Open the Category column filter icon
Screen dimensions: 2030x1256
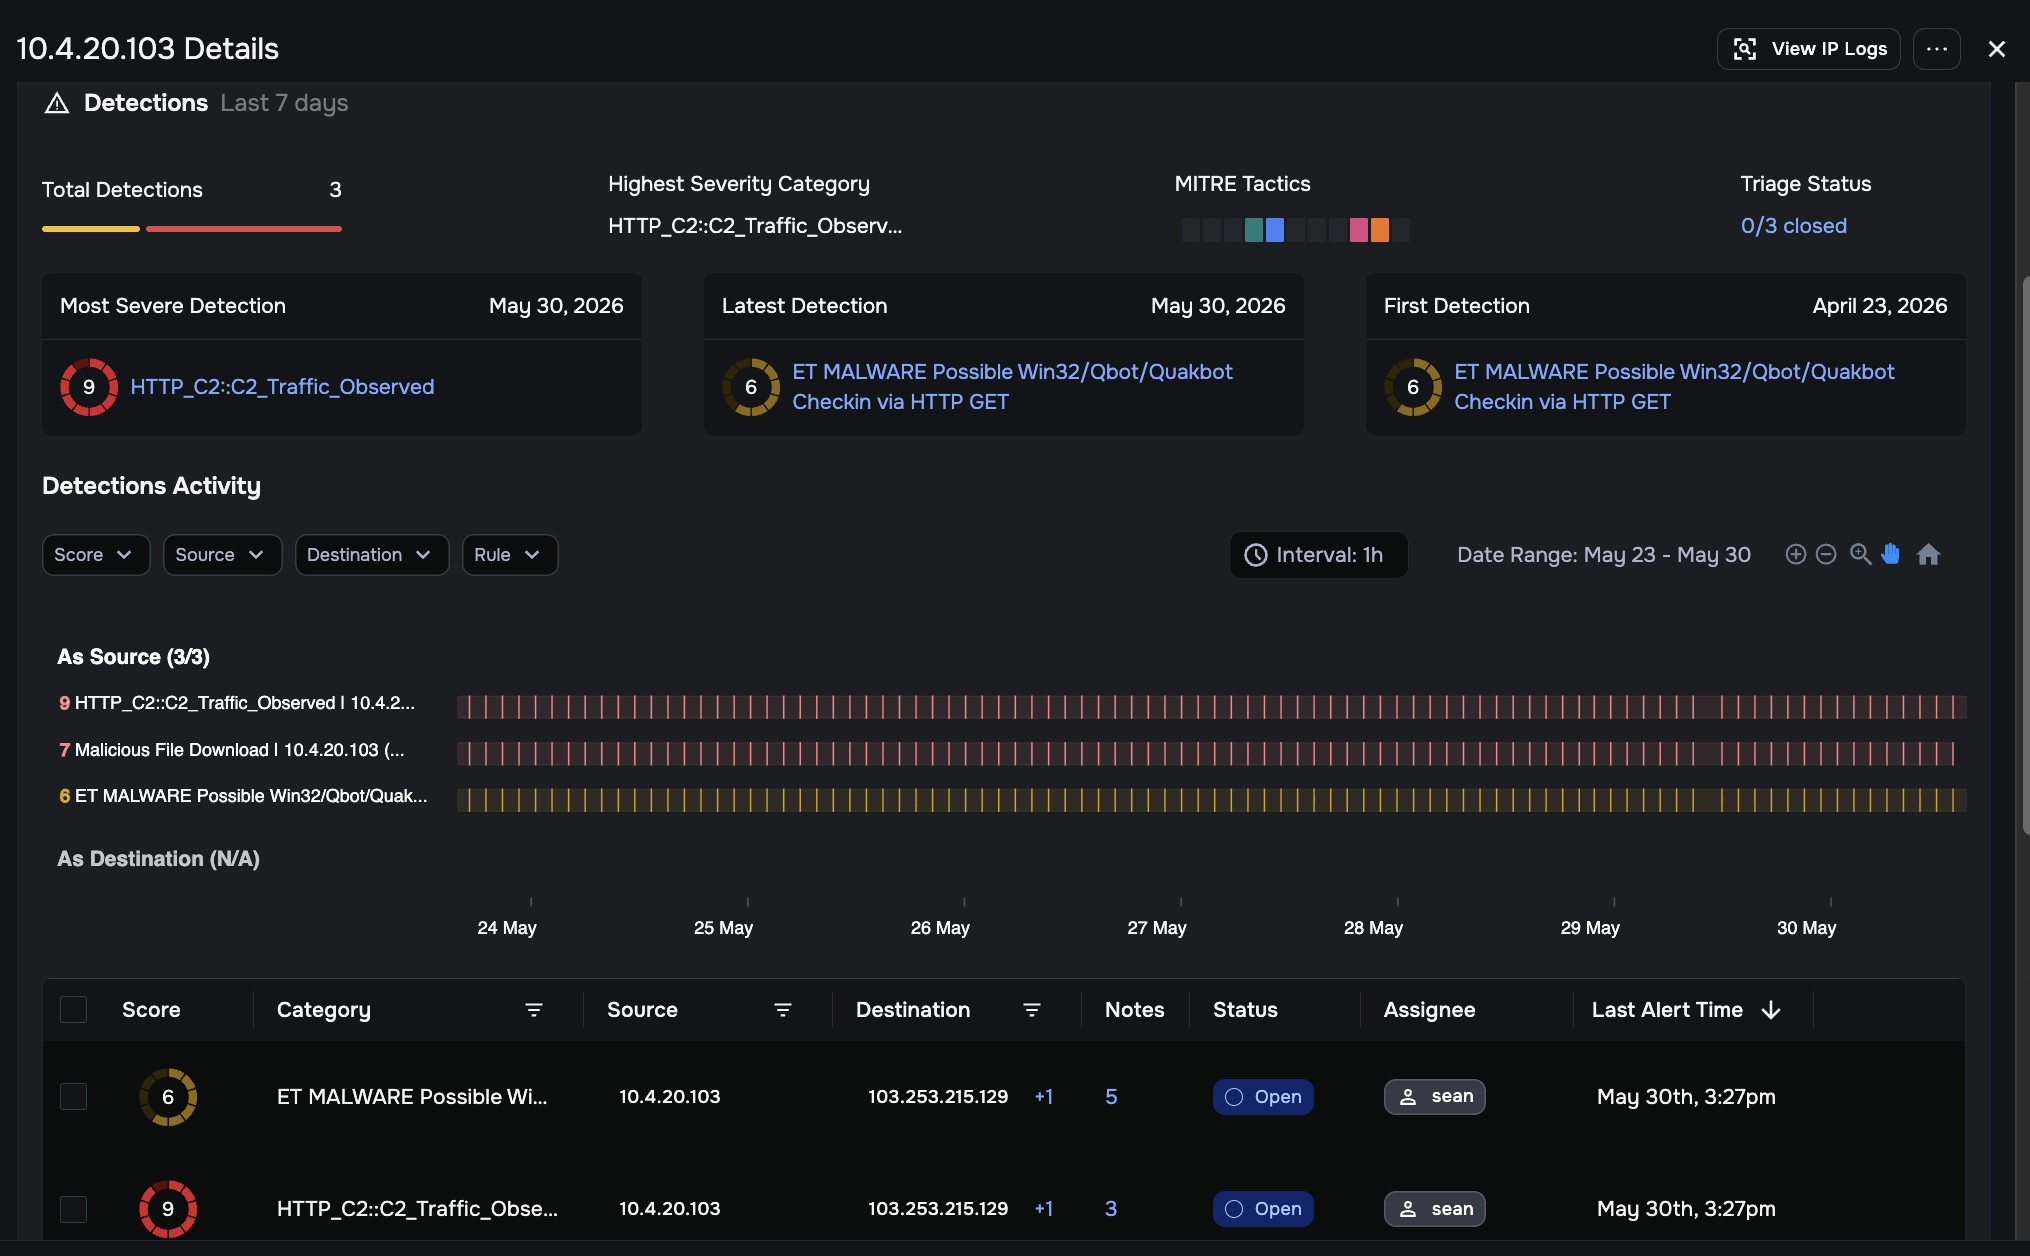pyautogui.click(x=534, y=1010)
